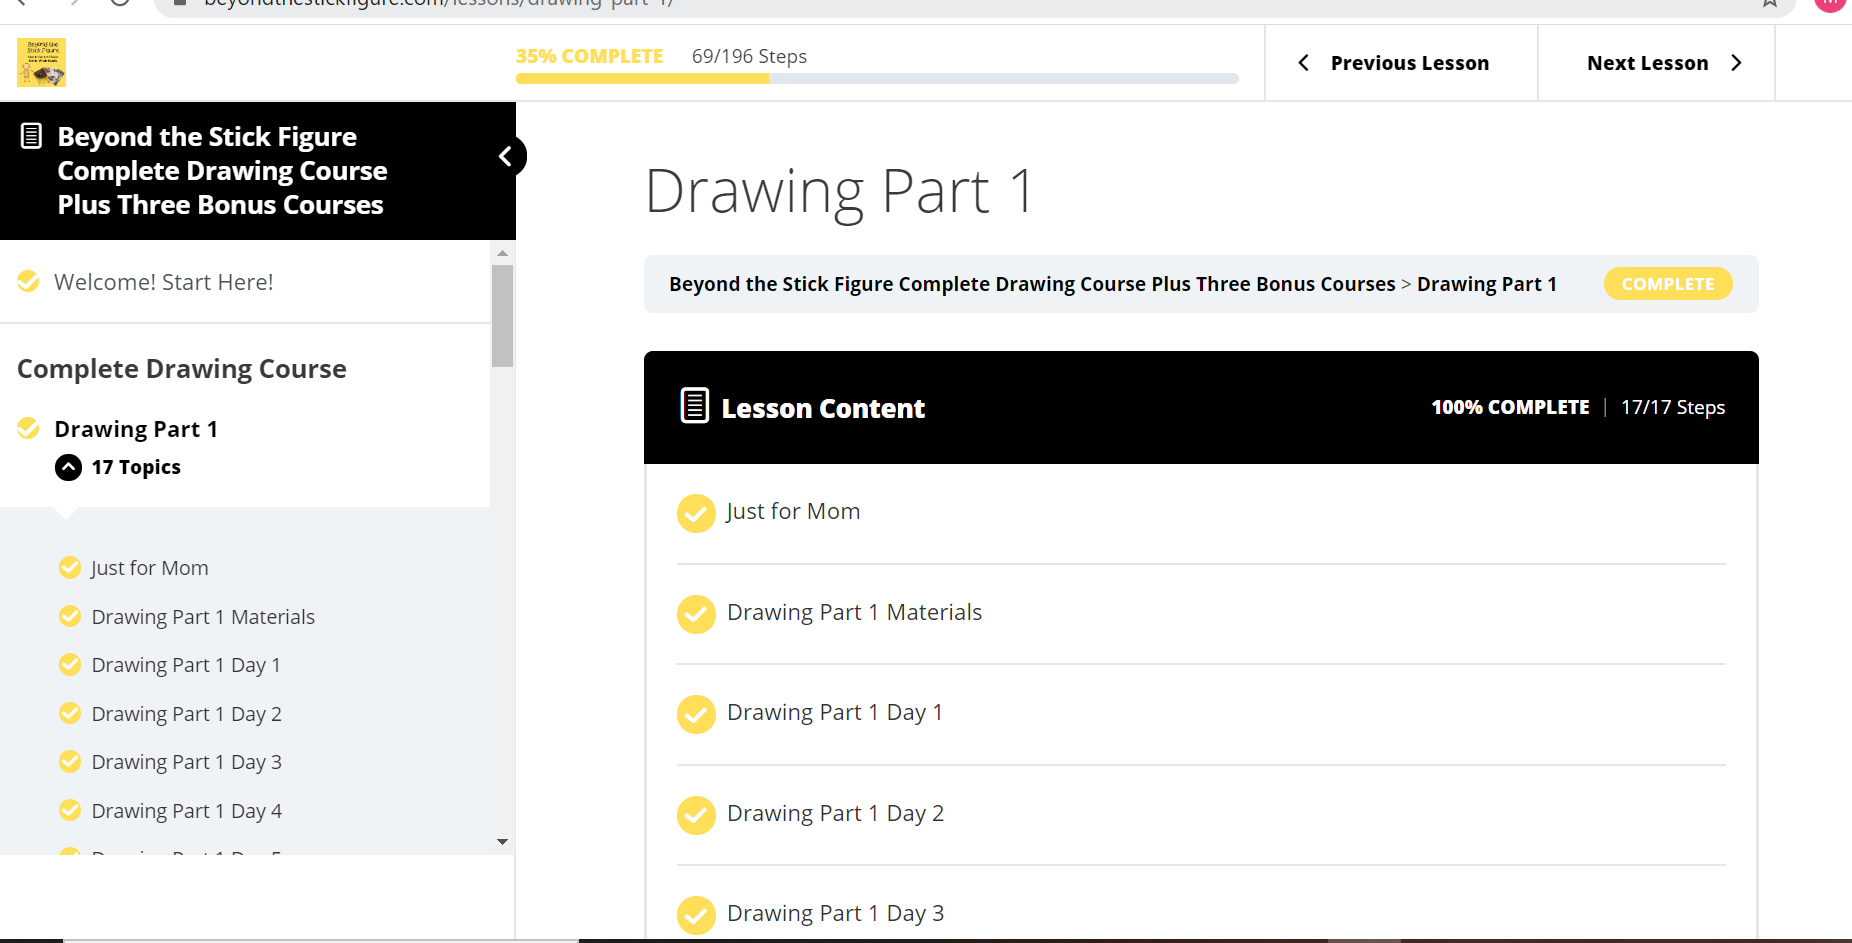1852x943 pixels.
Task: Open Drawing Part 1 Day 4 in sidebar
Action: (x=186, y=811)
